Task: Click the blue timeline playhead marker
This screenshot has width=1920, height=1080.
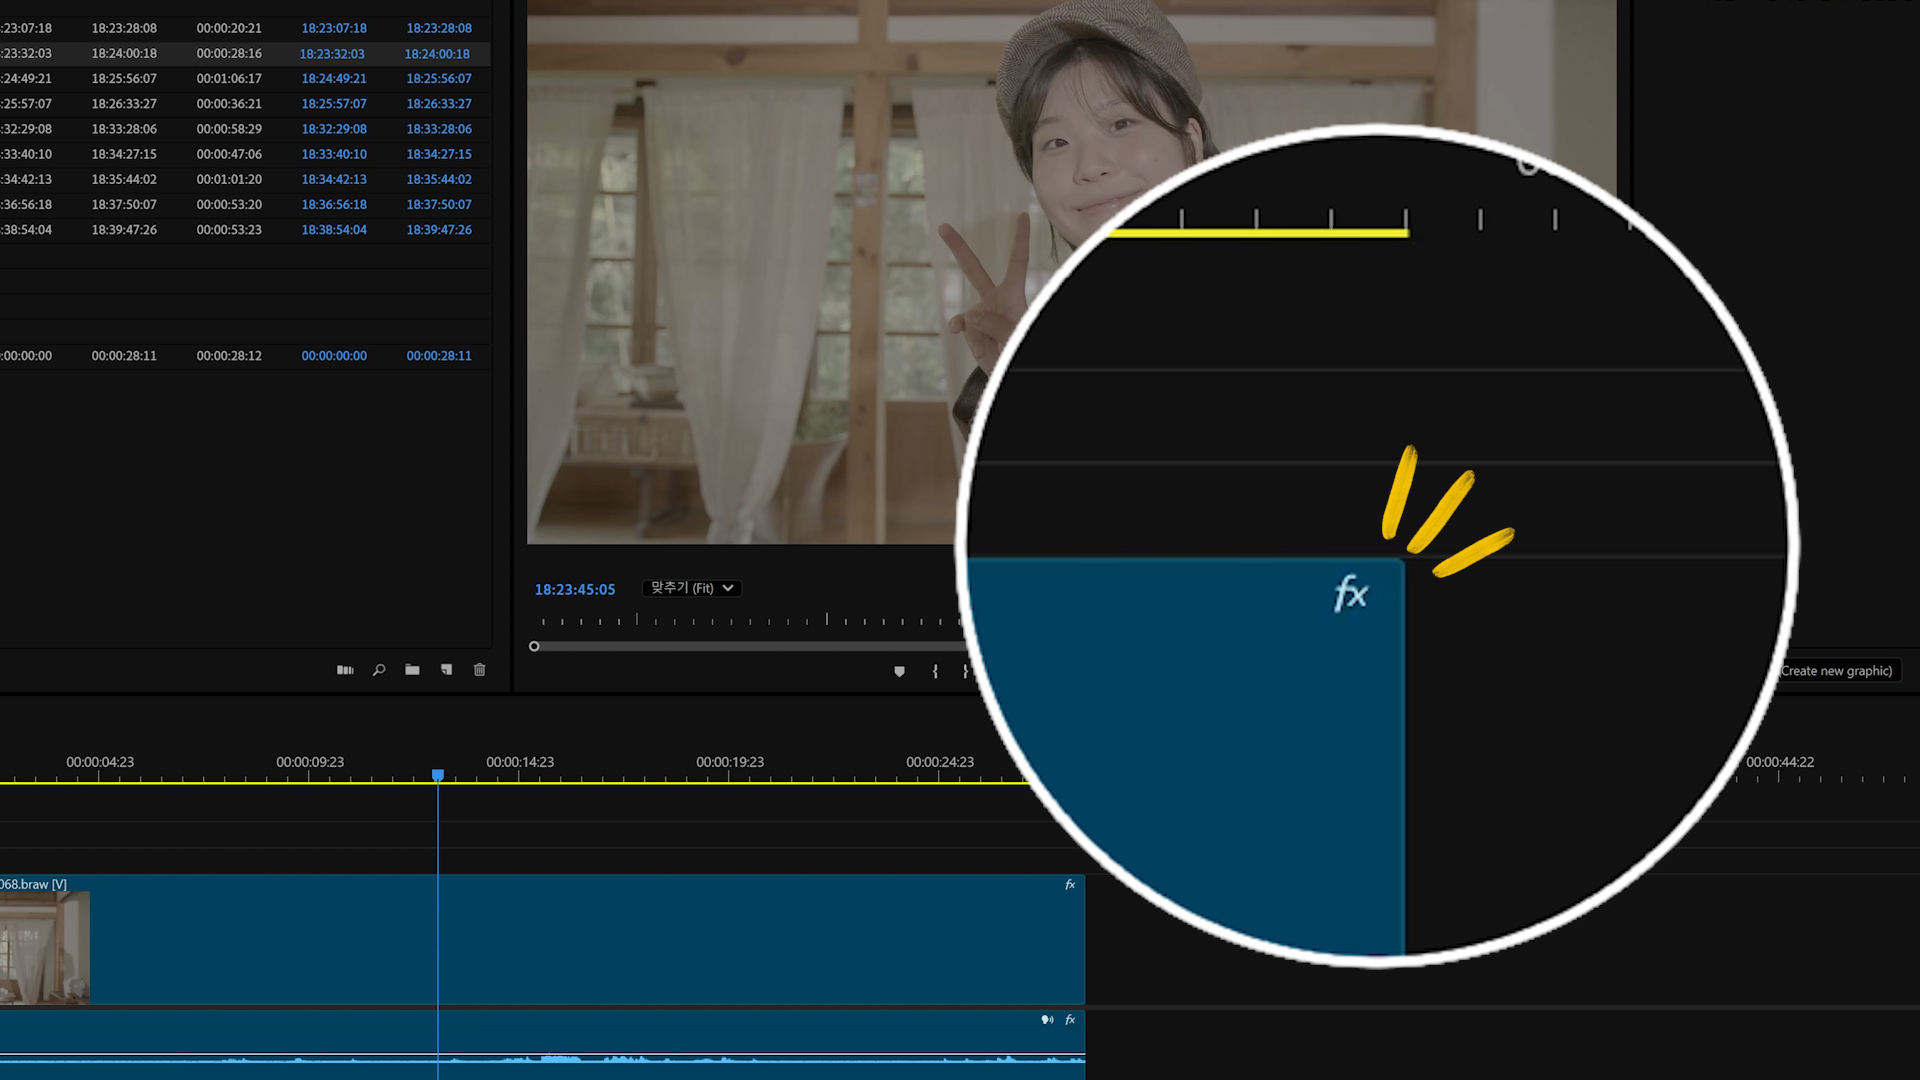Action: click(438, 775)
